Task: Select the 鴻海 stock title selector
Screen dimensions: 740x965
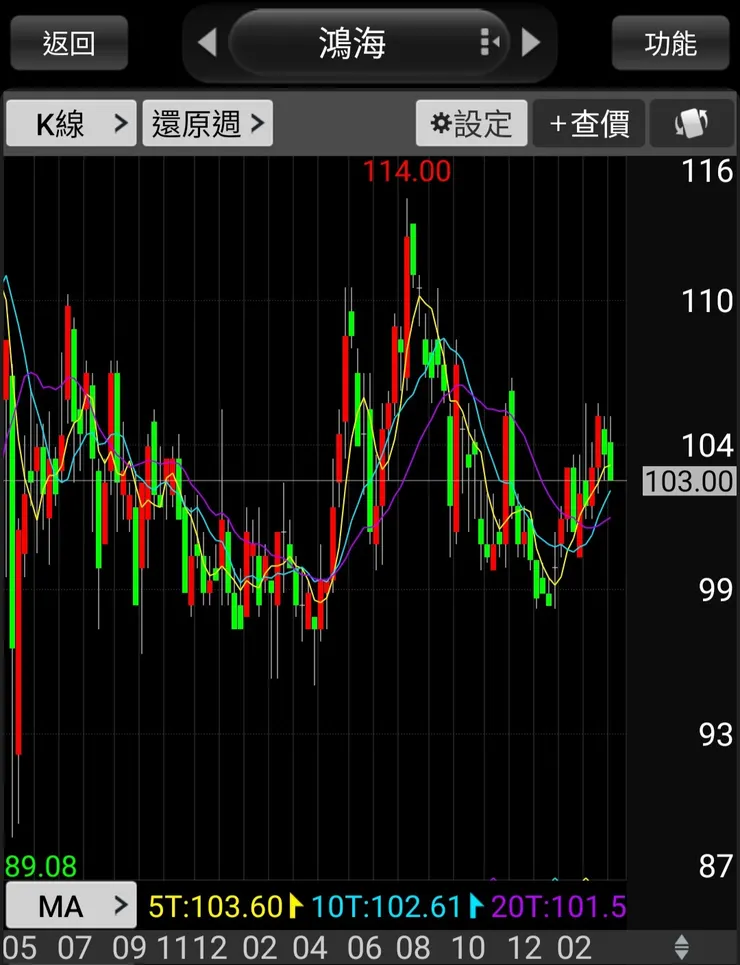Action: (x=369, y=43)
